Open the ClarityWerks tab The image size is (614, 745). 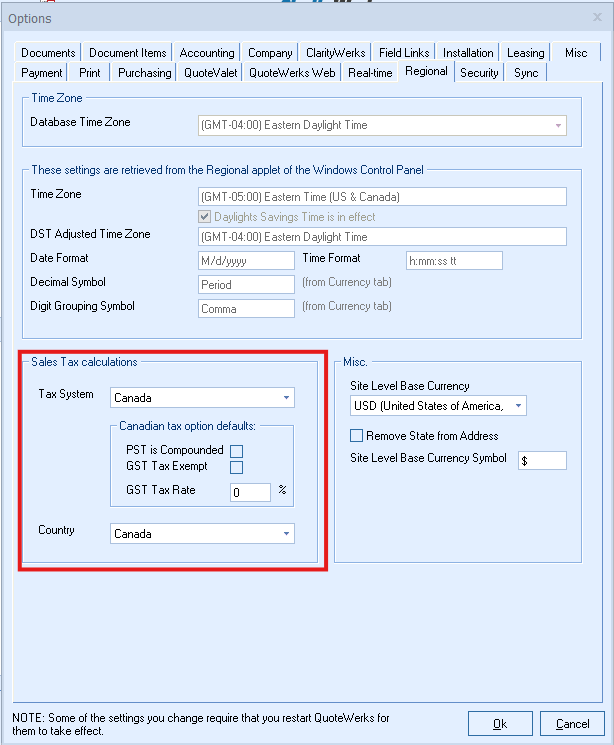pos(334,53)
